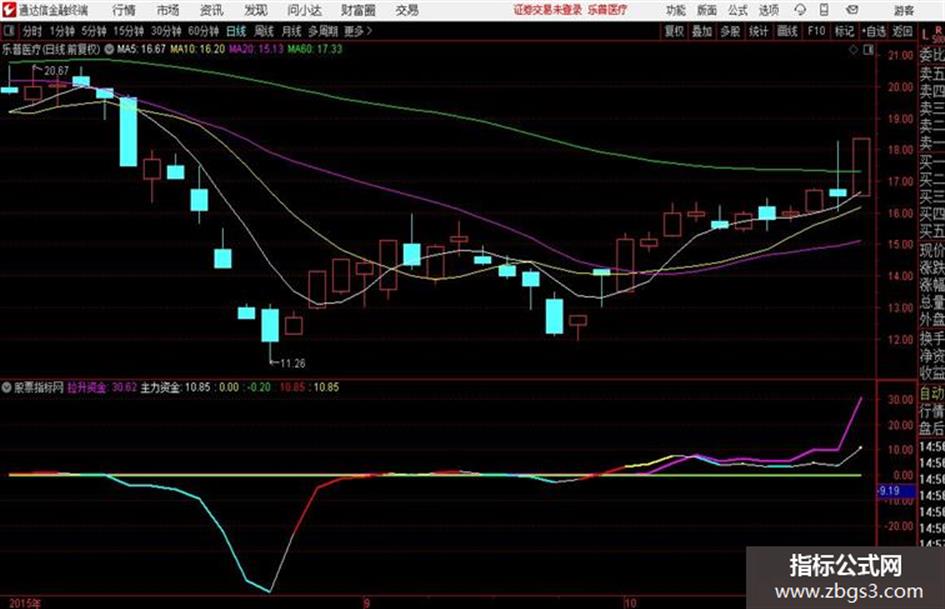Select the 日线 daily period tab
945x609 pixels.
point(236,31)
